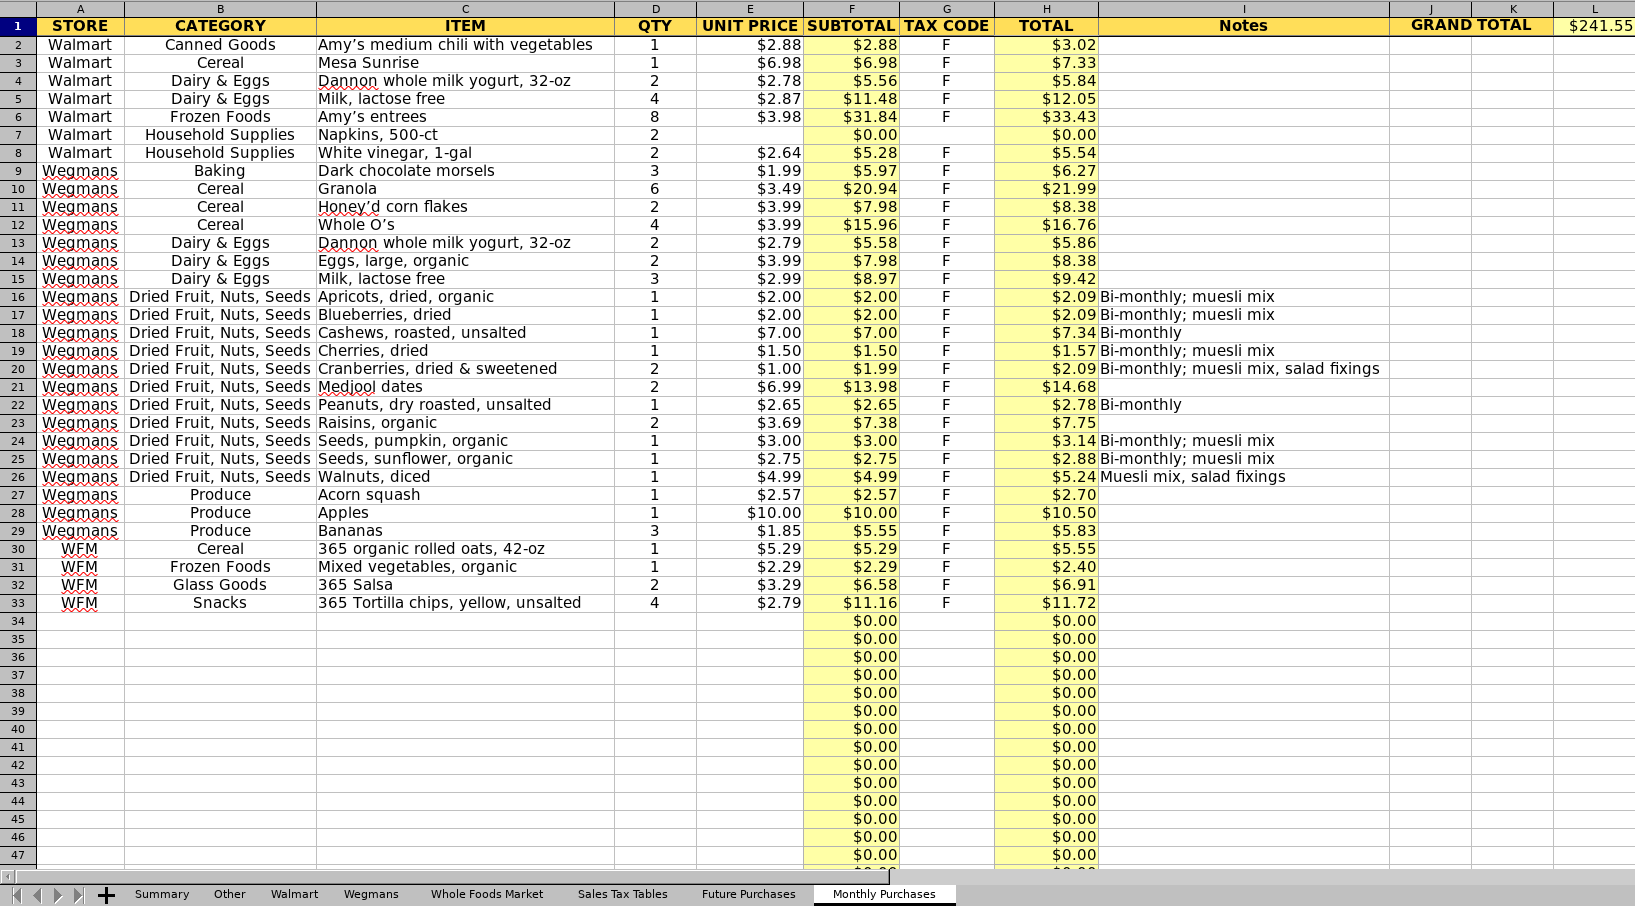Image resolution: width=1635 pixels, height=906 pixels.
Task: Click the previous sheet arrow
Action: [38, 894]
